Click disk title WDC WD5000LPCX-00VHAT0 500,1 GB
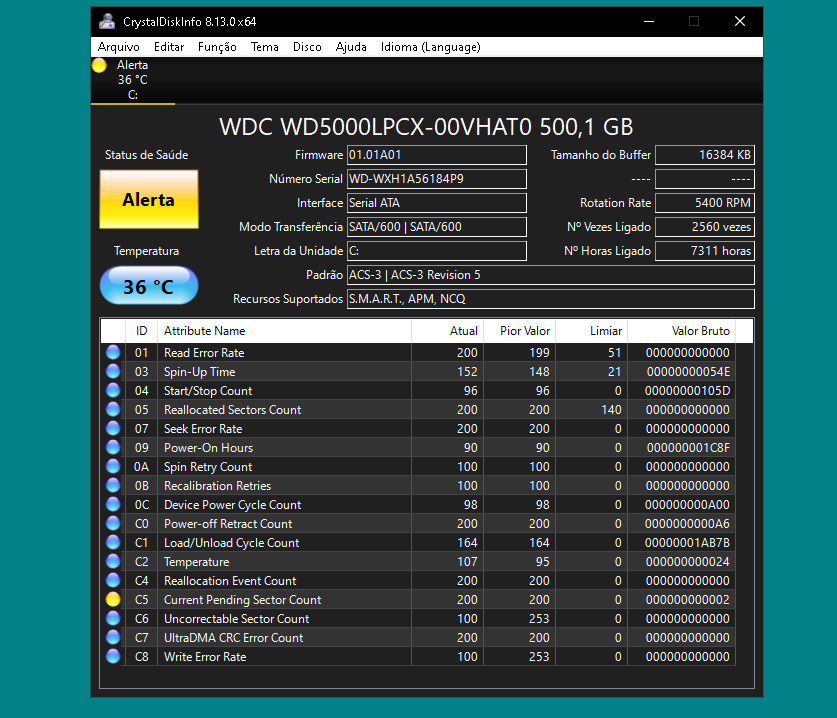837x718 pixels. (426, 127)
